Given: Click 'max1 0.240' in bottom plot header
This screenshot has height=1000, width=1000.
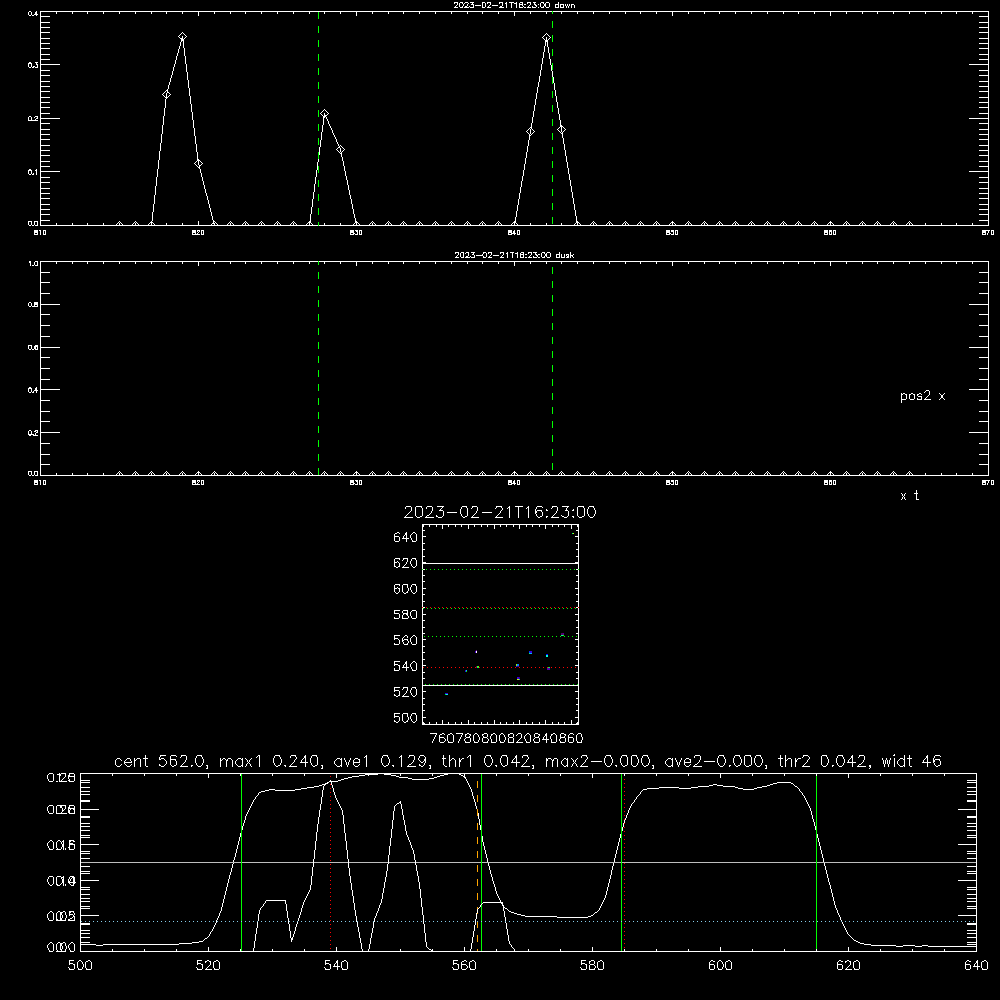Looking at the screenshot, I should pos(268,761).
